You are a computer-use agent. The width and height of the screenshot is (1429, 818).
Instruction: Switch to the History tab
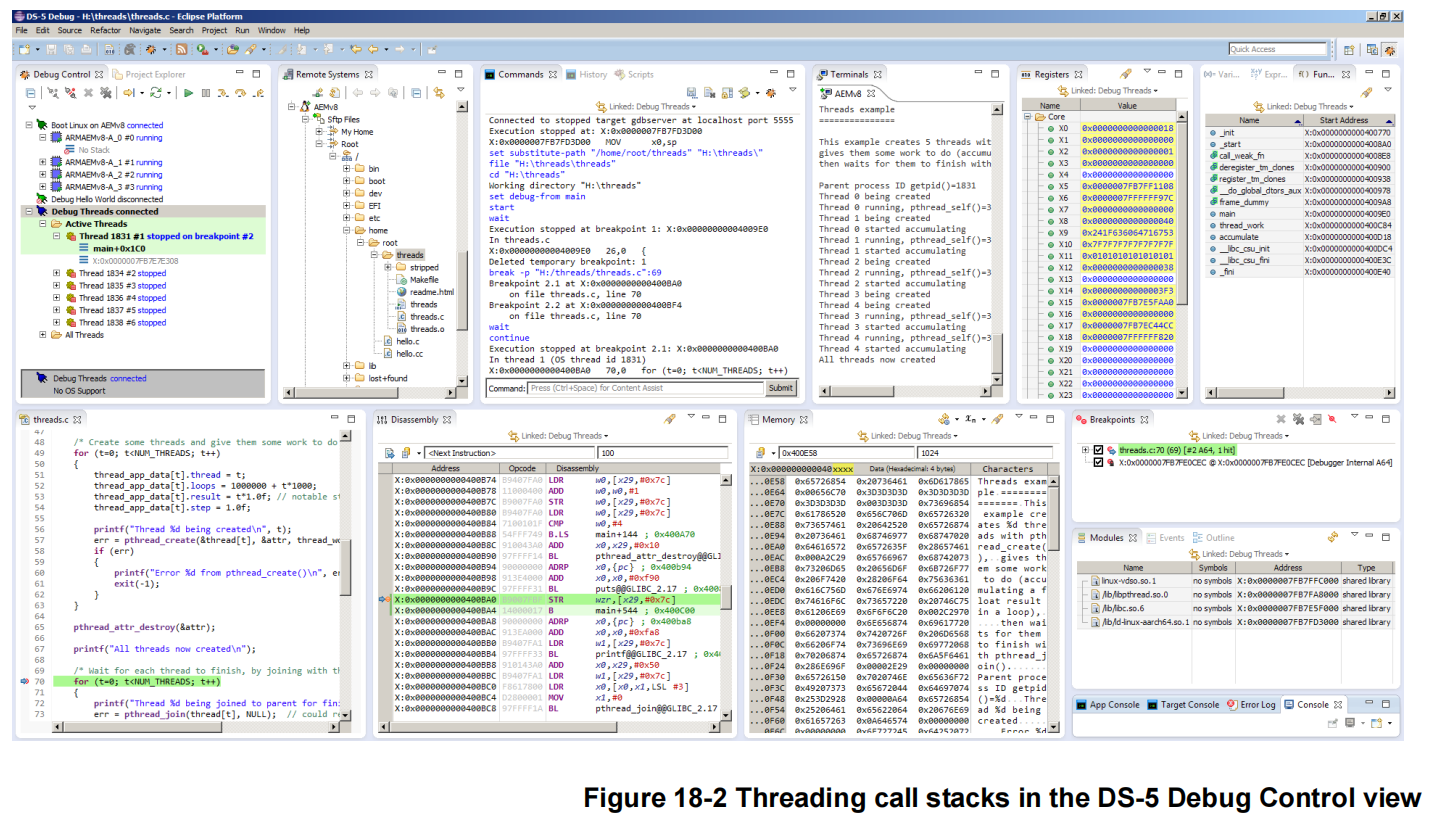586,74
